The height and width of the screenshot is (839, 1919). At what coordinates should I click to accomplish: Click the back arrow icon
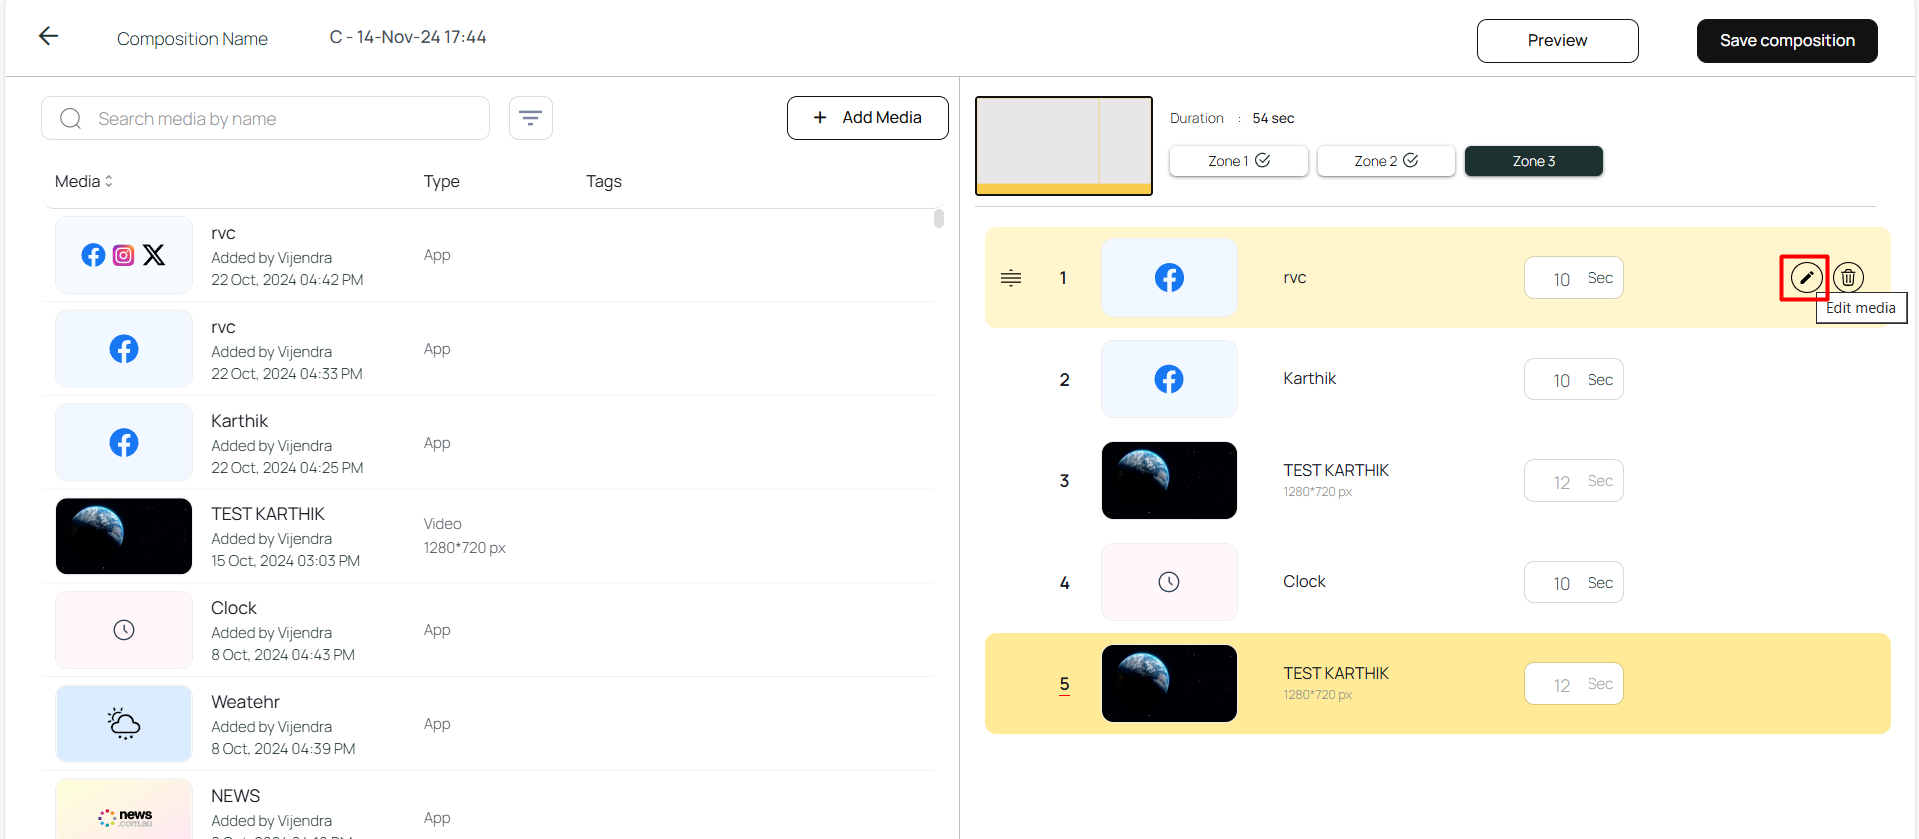[48, 37]
